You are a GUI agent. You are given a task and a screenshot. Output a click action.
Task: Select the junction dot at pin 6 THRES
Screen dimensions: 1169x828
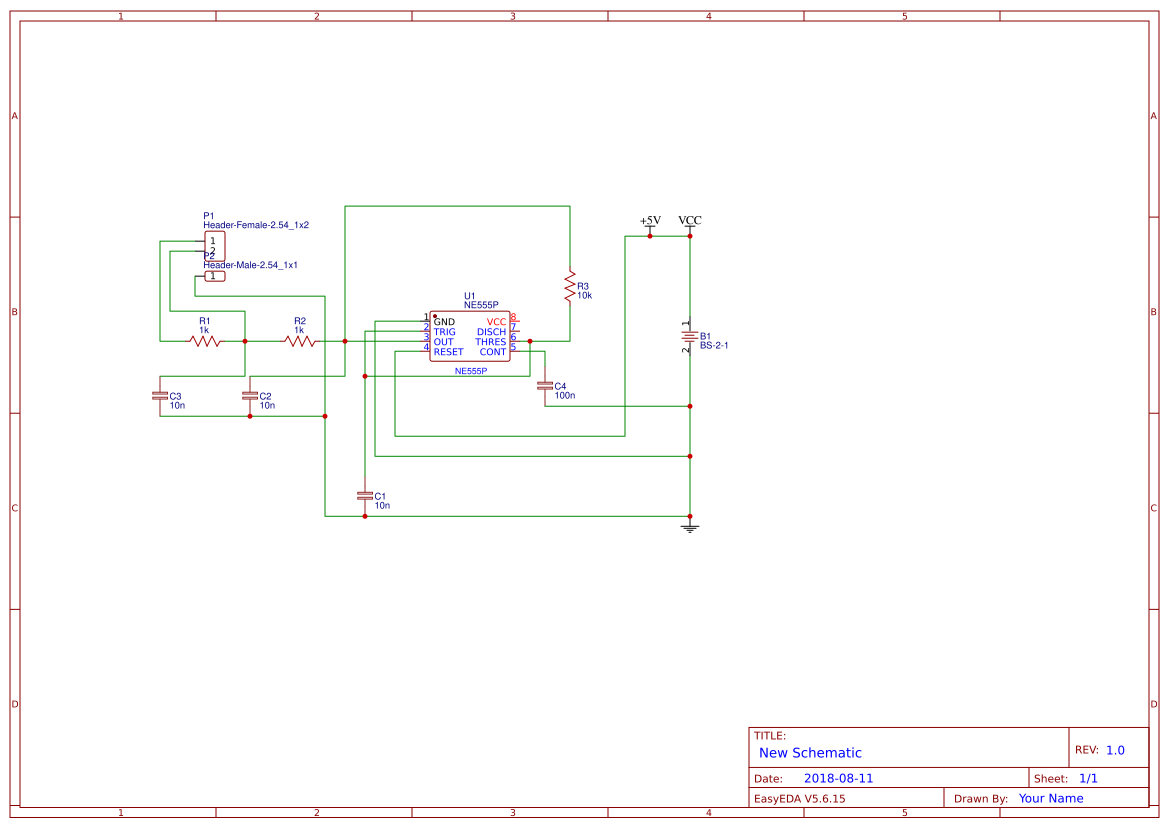[530, 341]
